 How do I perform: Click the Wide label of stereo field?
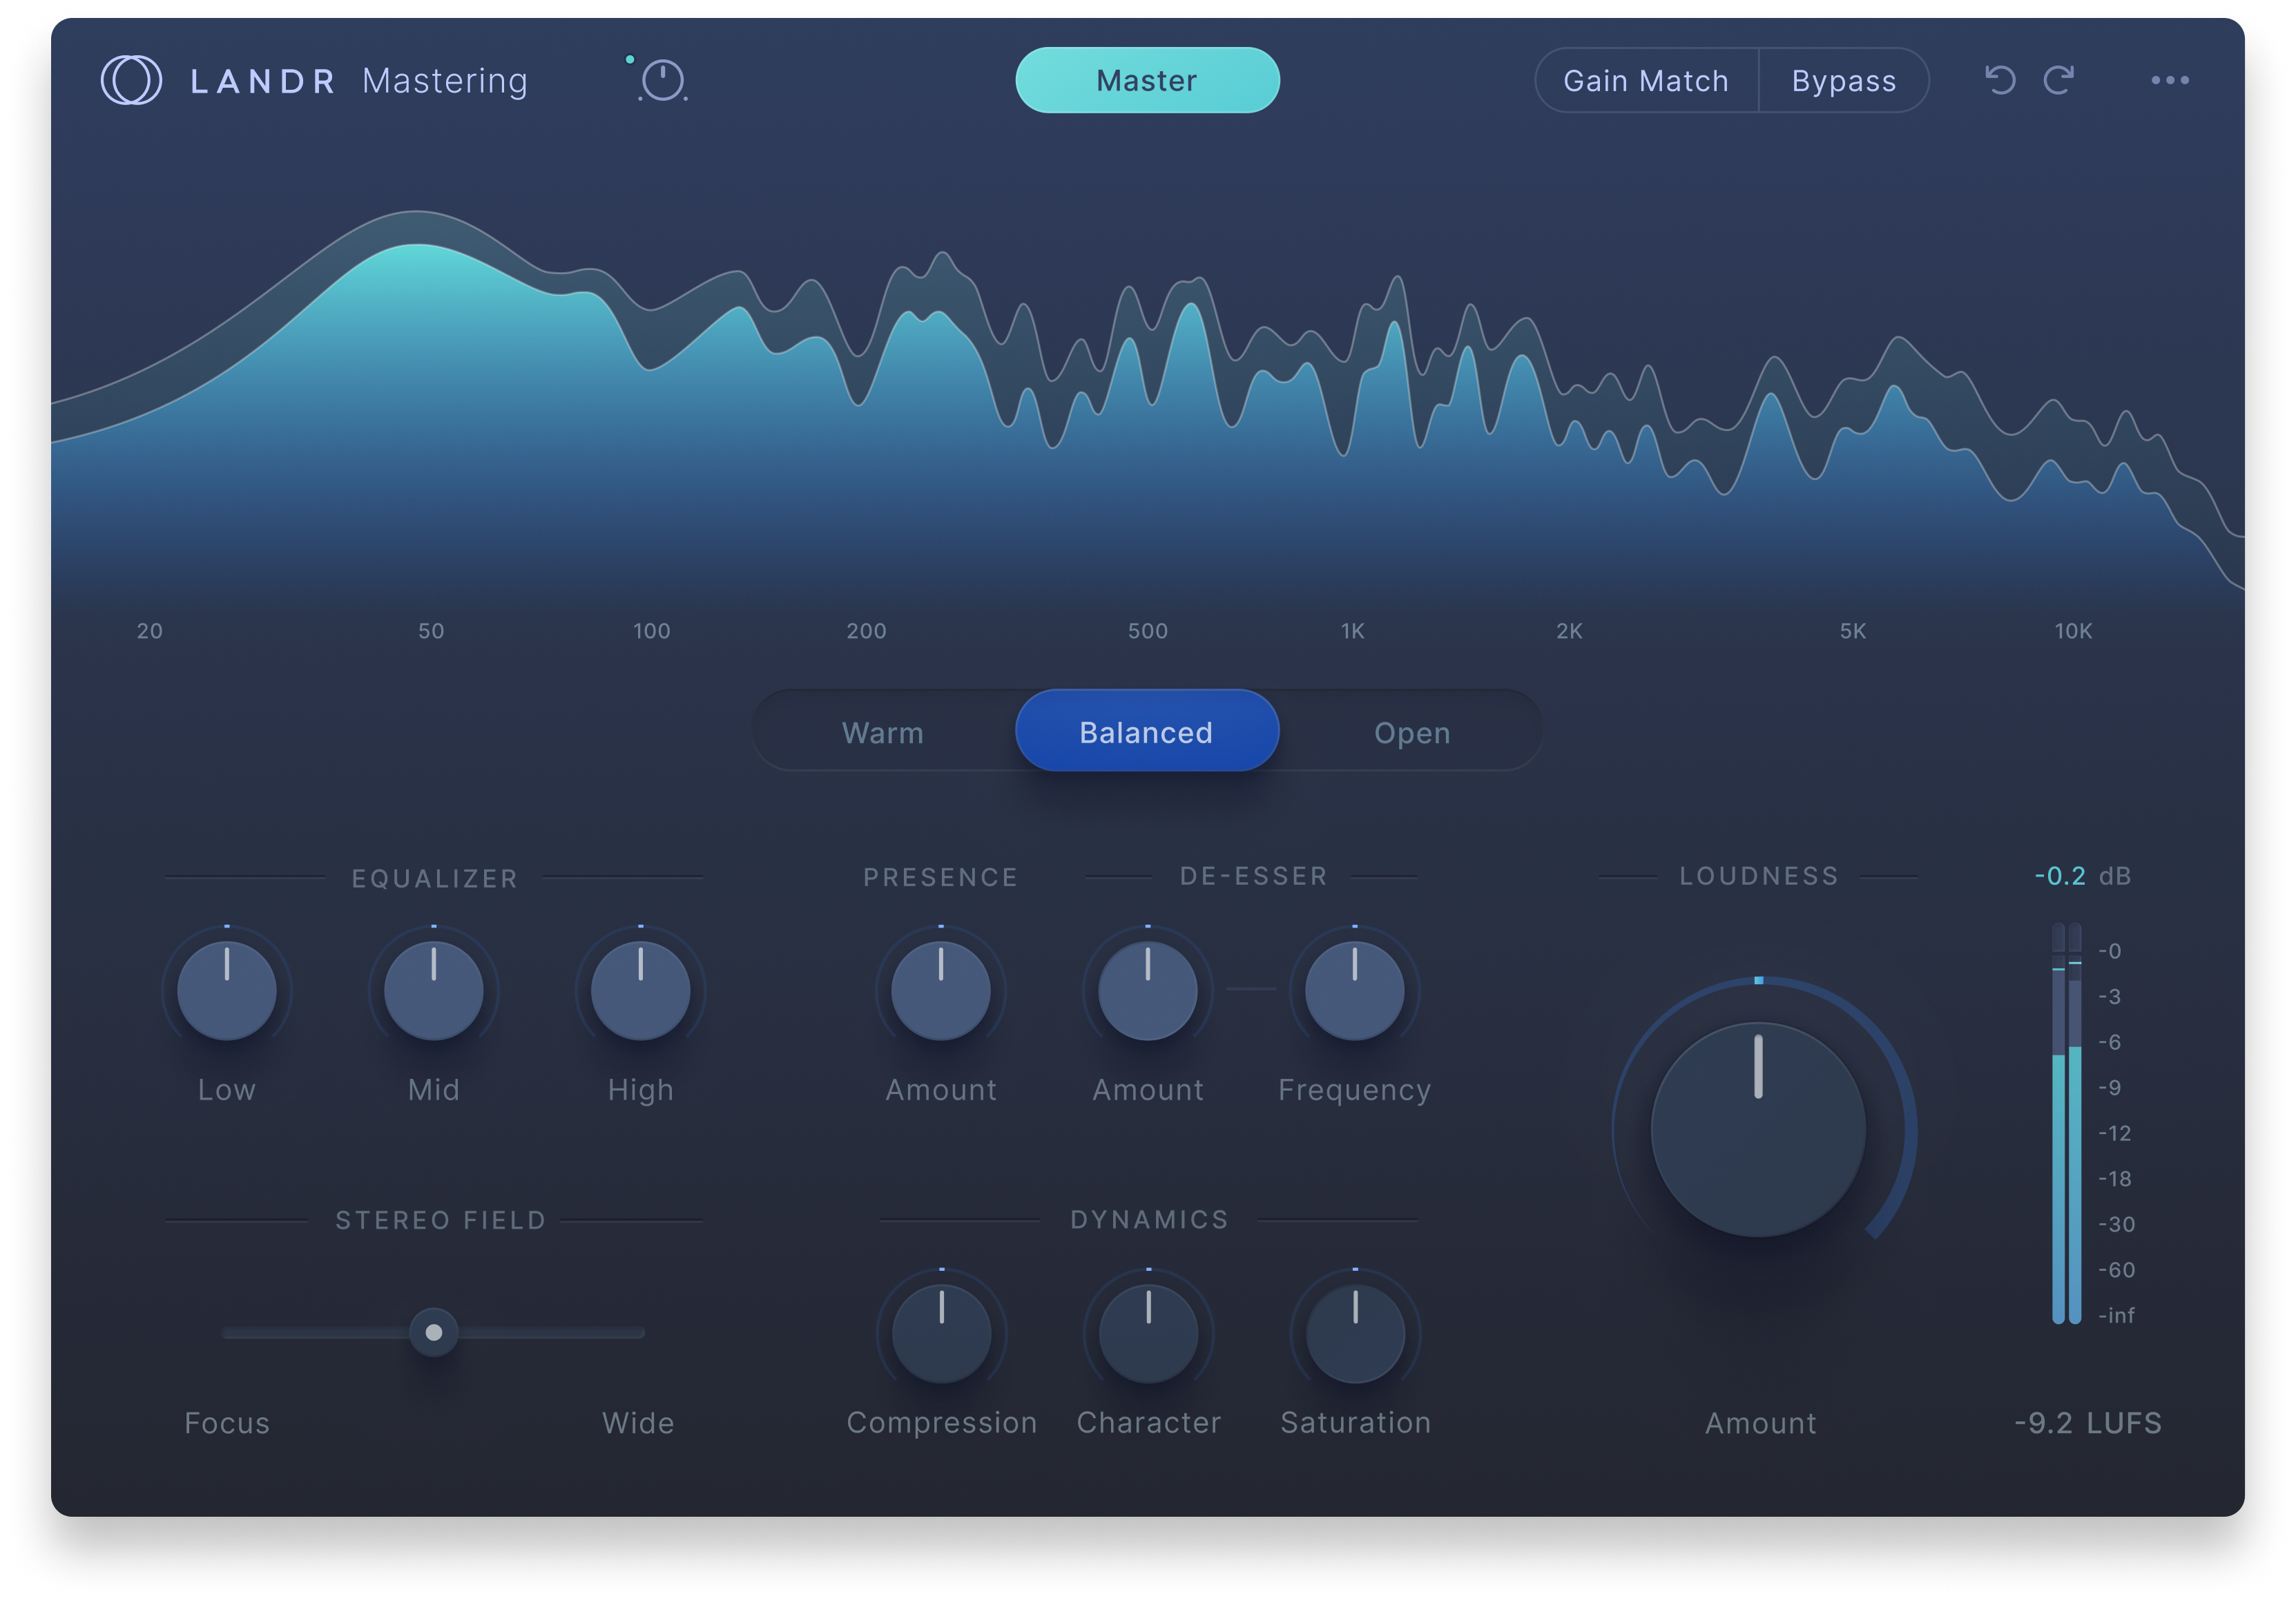click(x=638, y=1422)
